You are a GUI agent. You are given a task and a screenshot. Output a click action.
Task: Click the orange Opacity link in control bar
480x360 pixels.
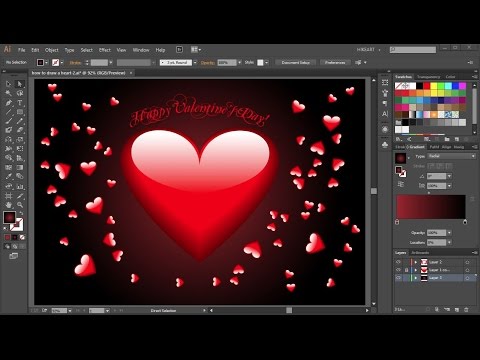tap(208, 63)
